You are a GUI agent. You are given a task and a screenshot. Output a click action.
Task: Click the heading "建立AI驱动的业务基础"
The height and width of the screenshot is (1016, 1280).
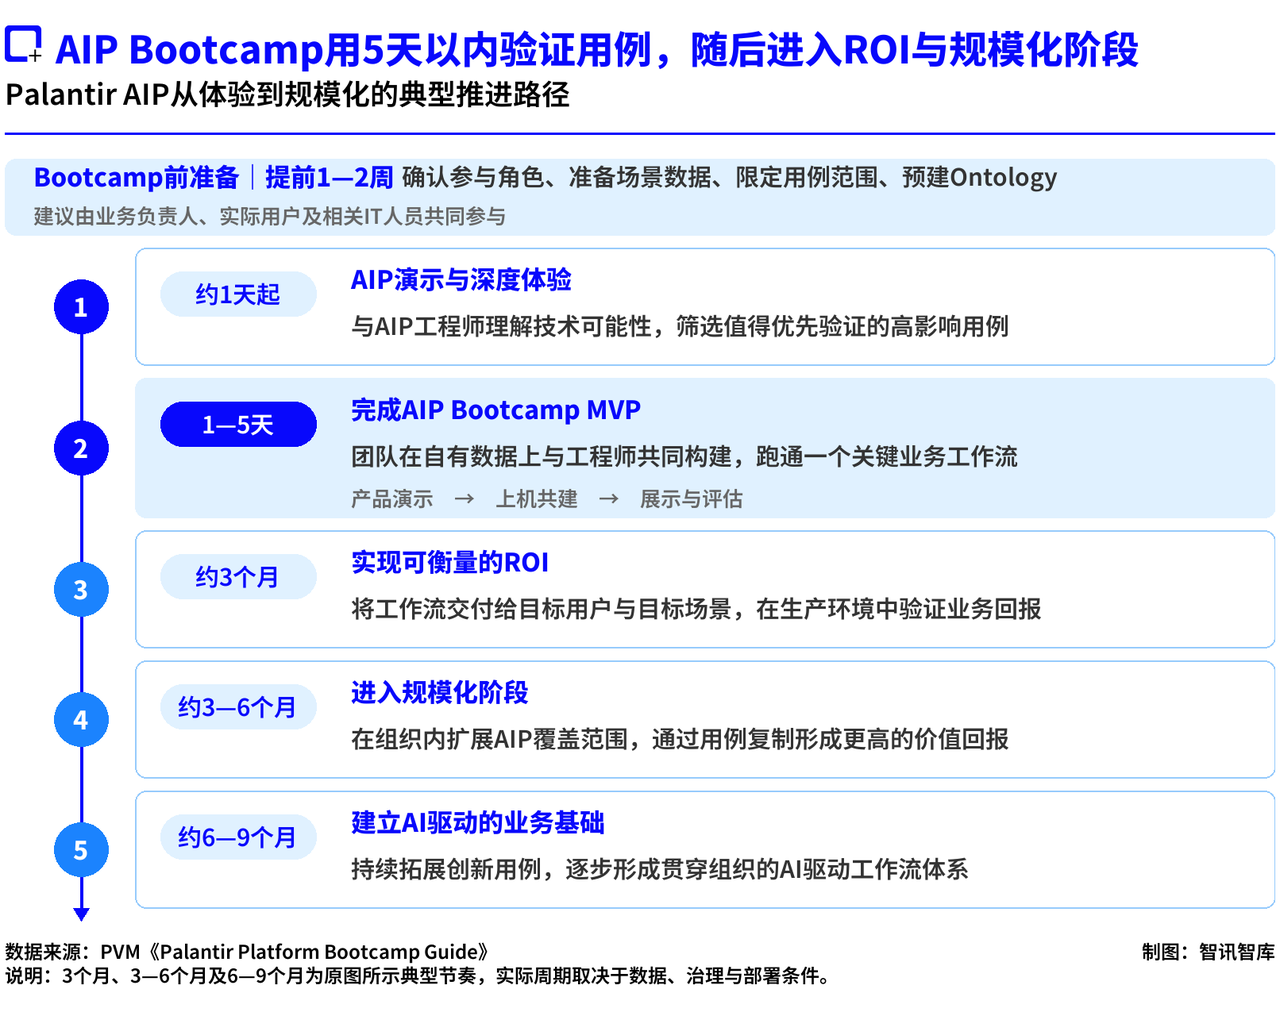click(478, 822)
